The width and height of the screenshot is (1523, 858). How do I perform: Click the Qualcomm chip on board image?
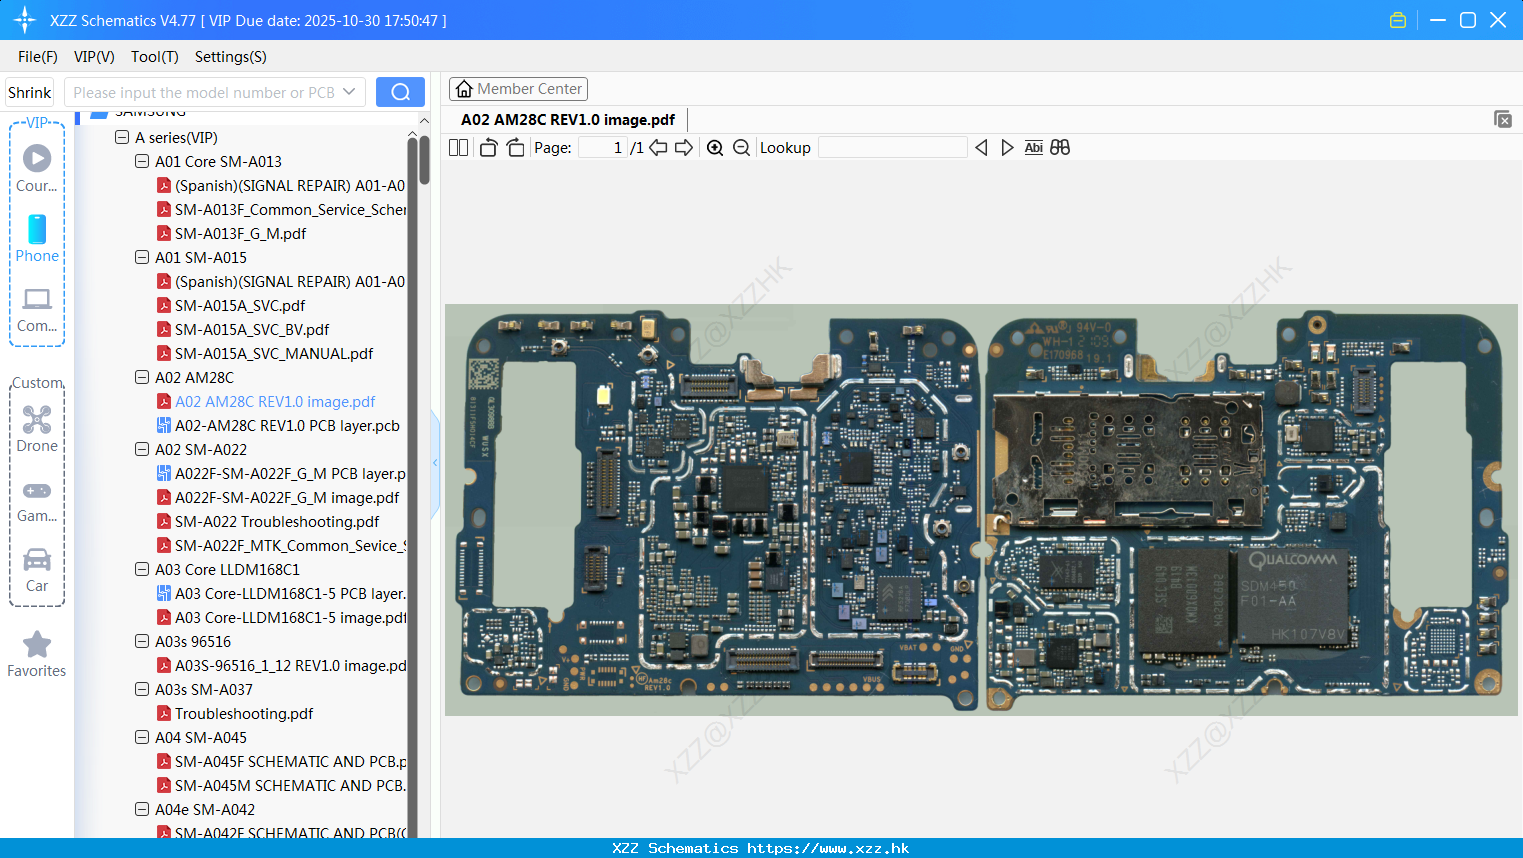[x=1292, y=597]
